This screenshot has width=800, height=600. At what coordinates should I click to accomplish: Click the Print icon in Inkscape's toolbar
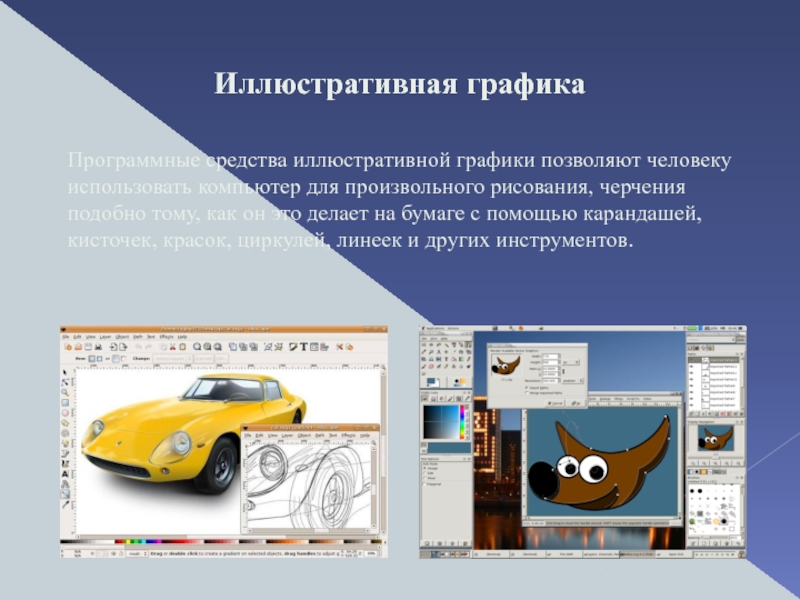click(98, 347)
